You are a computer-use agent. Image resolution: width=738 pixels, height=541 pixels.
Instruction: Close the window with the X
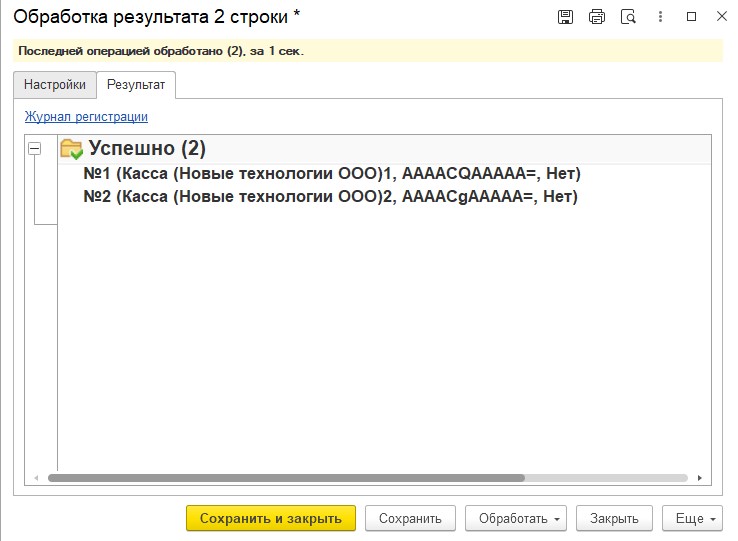coord(722,16)
